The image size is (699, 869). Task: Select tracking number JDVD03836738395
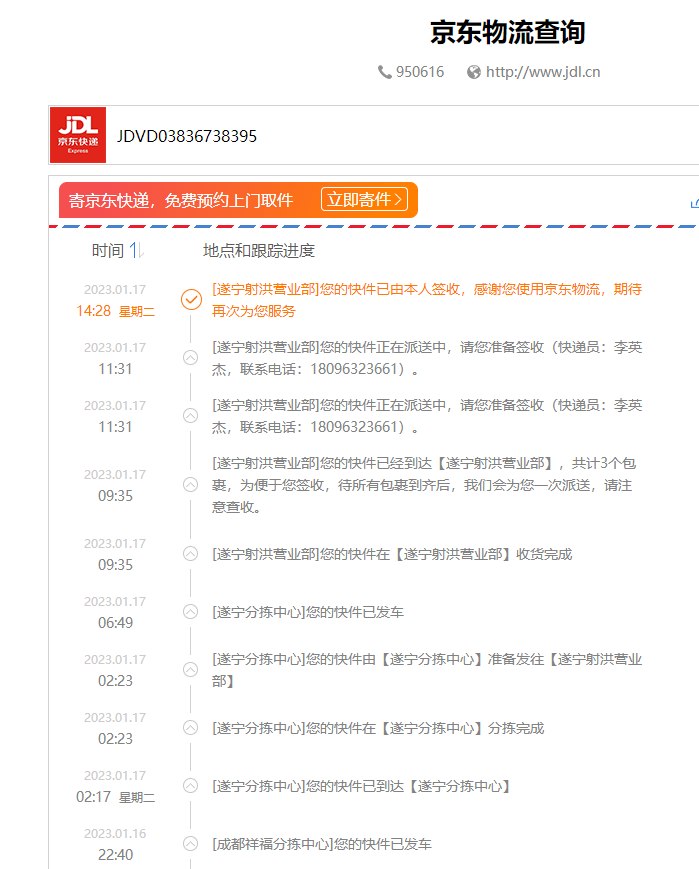187,136
